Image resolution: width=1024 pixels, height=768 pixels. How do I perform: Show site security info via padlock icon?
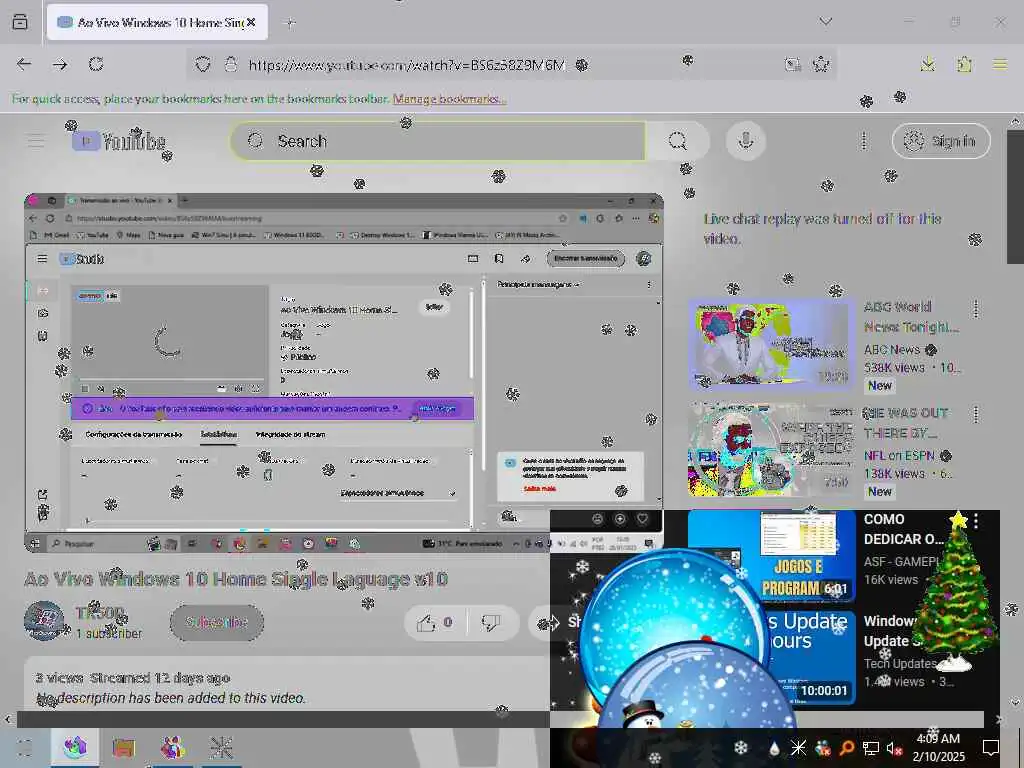231,65
